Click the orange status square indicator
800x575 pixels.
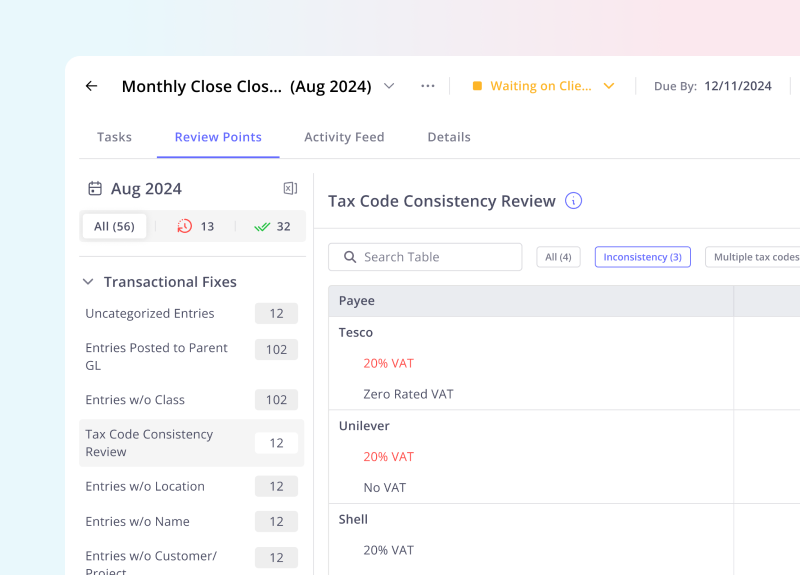[477, 86]
